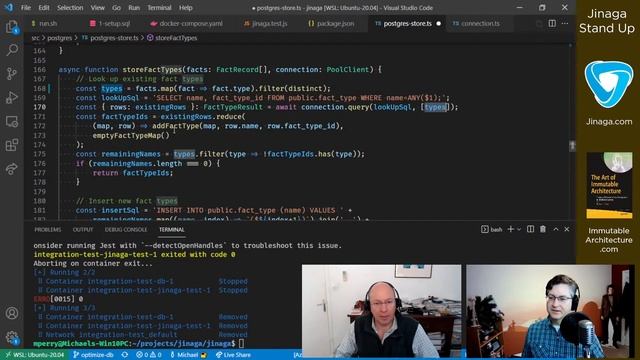Image resolution: width=640 pixels, height=360 pixels.
Task: Open the Extensions view
Action: tap(12, 145)
